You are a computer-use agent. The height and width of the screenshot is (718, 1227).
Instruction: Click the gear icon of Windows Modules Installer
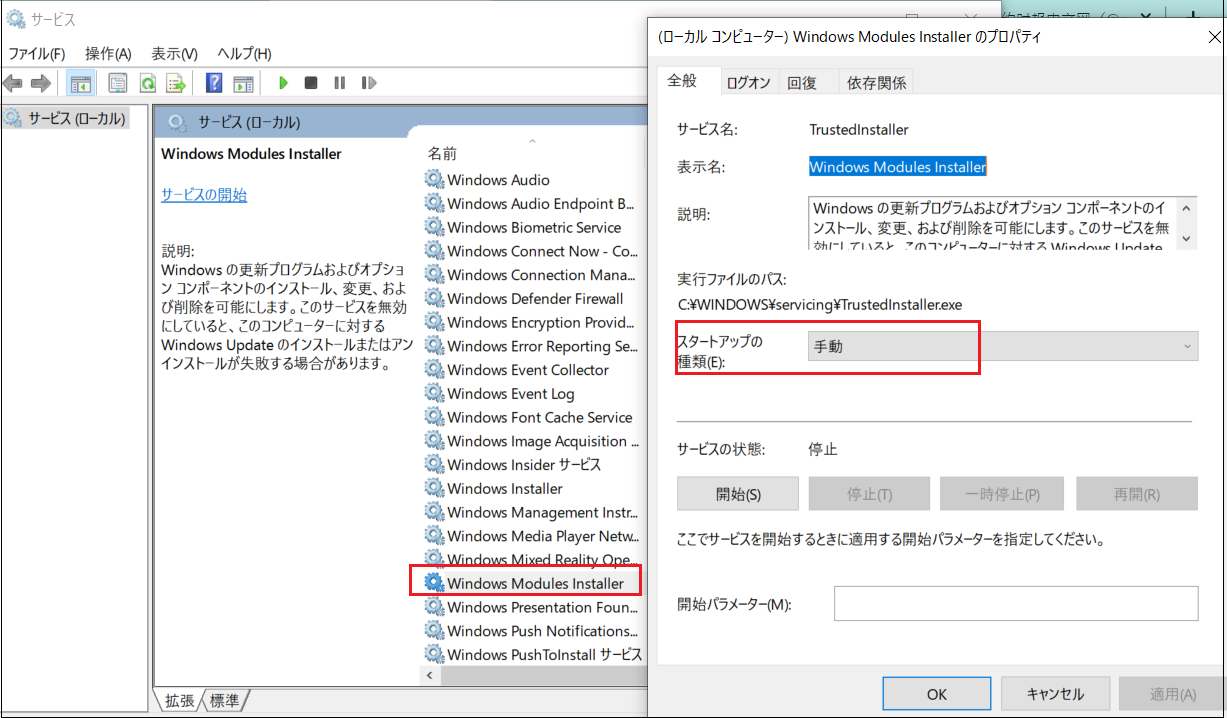[434, 583]
